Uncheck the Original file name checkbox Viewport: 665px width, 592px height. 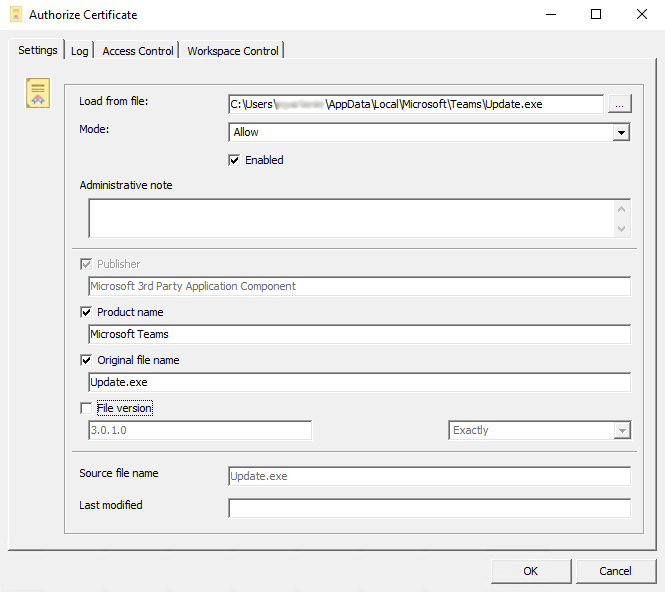[85, 360]
